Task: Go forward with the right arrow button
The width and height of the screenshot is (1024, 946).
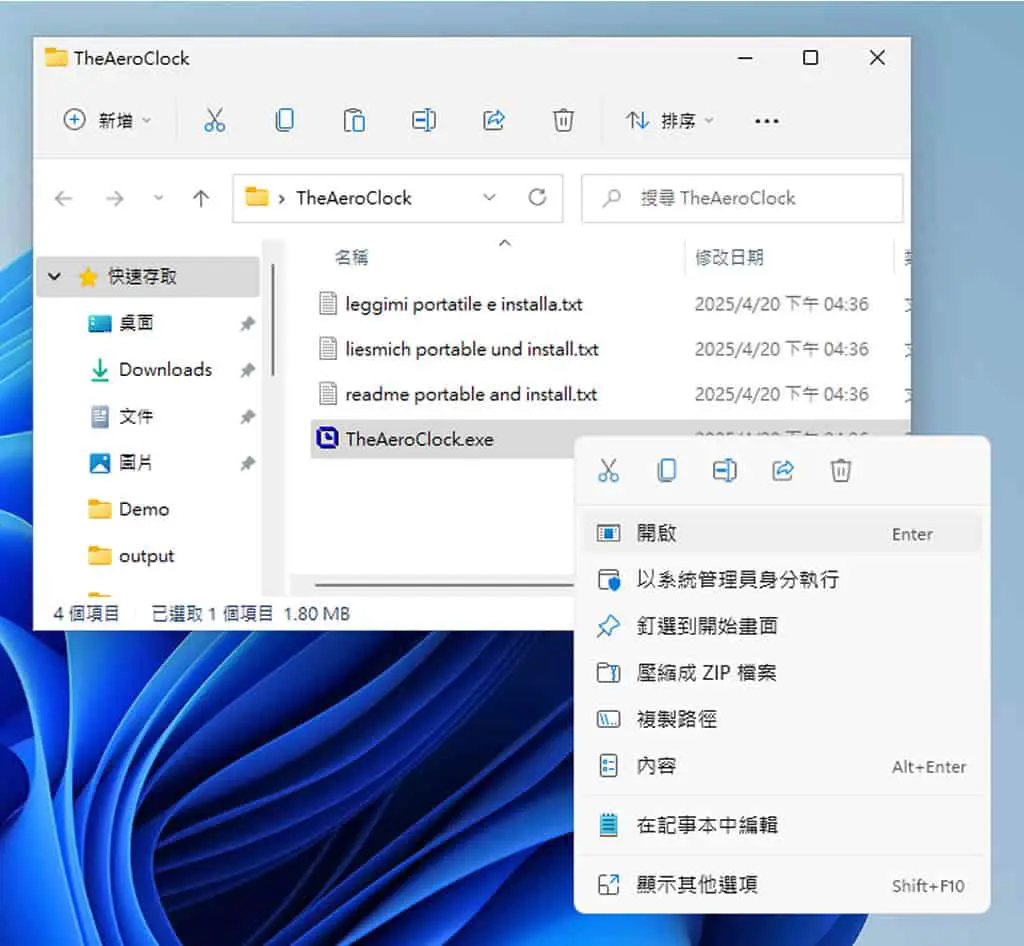Action: click(x=115, y=198)
